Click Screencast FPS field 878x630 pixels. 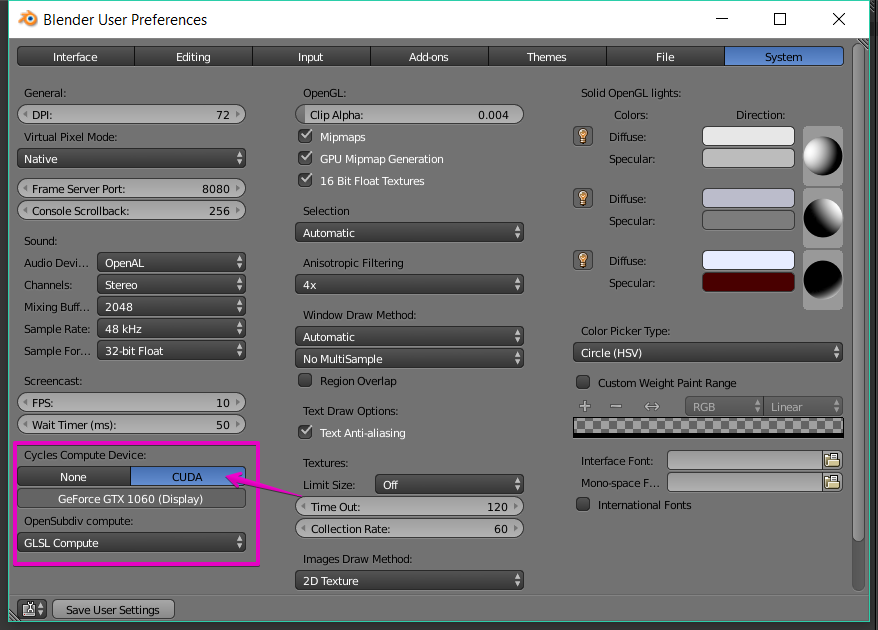(132, 403)
